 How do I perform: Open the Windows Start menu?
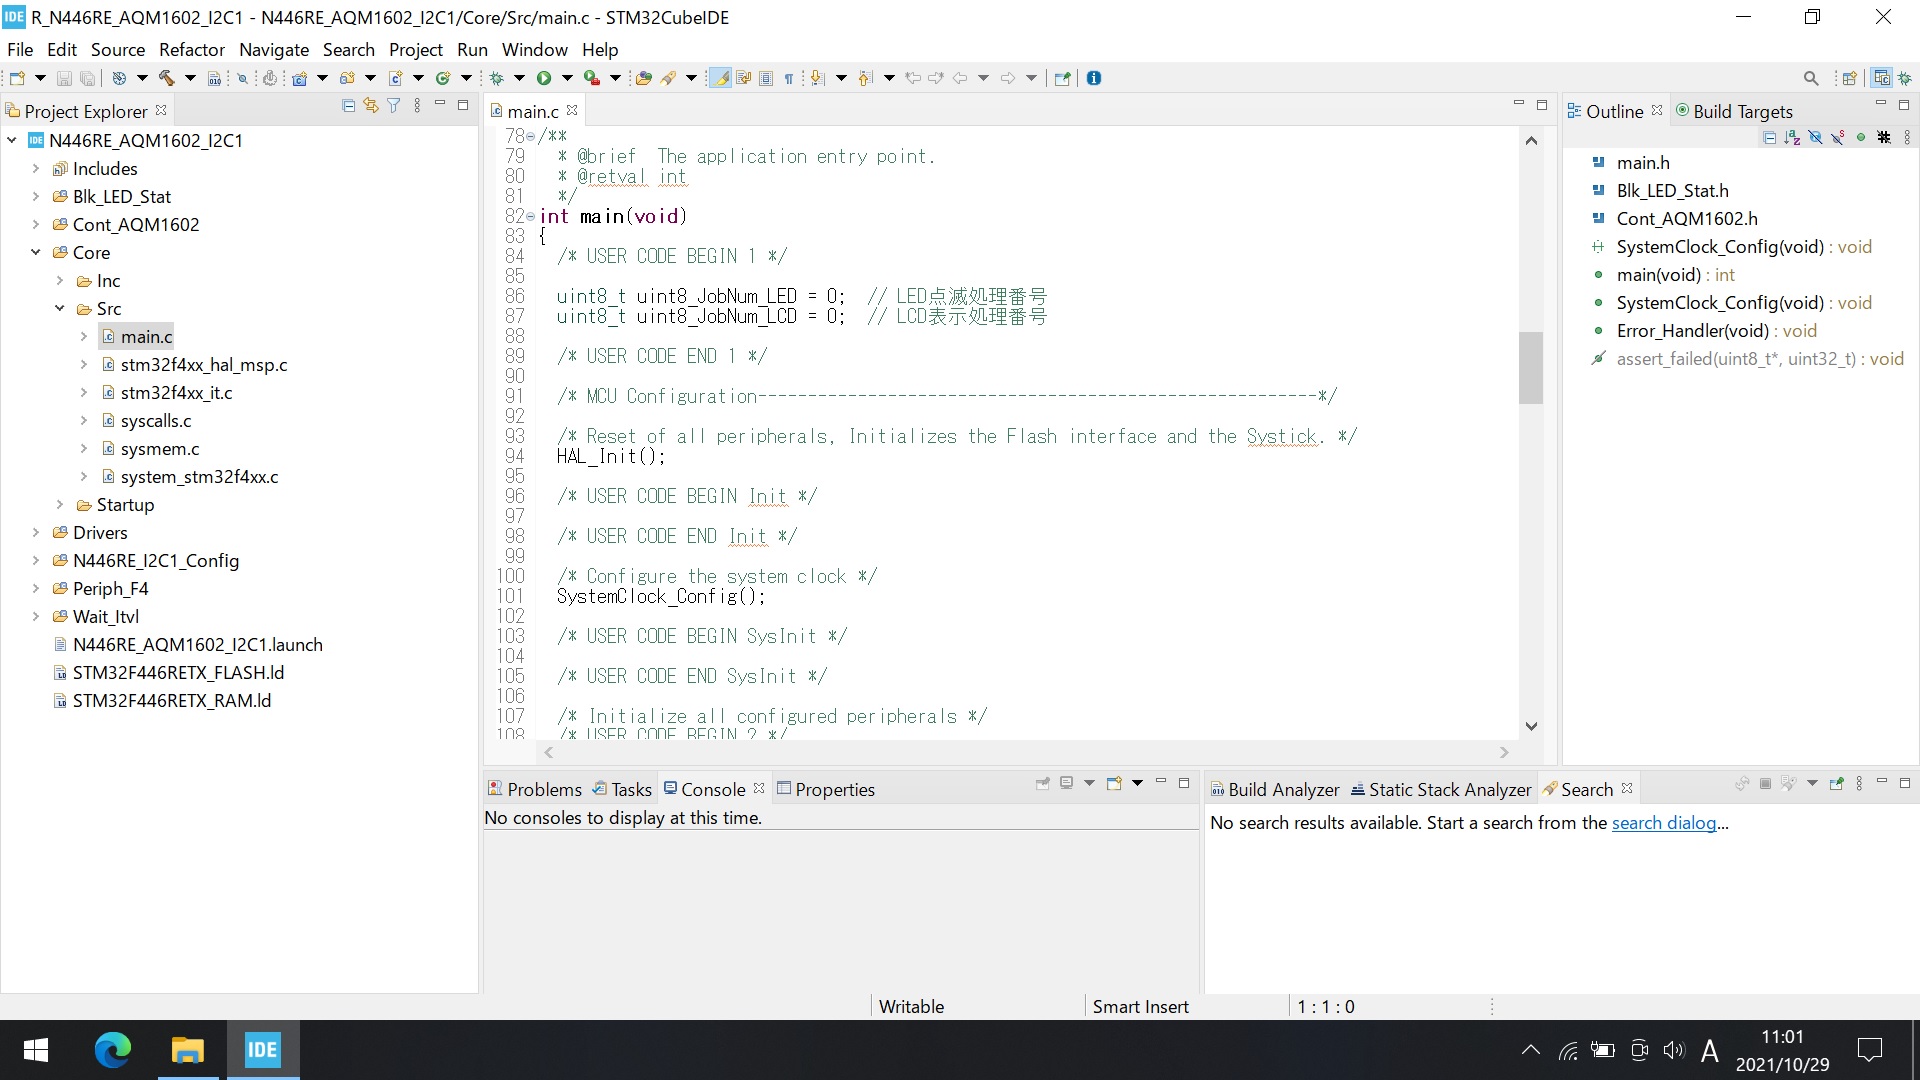tap(36, 1050)
